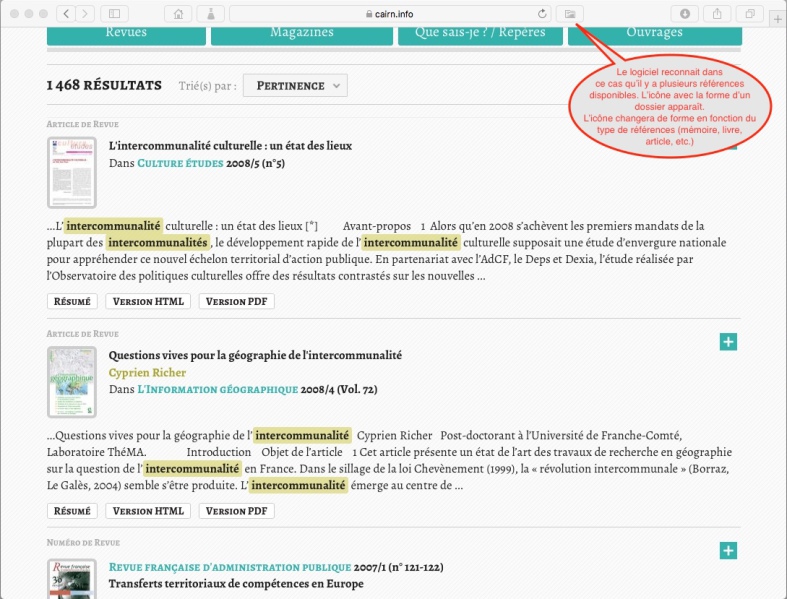Expand the plus icon for Revue française result
This screenshot has height=599, width=787.
728,551
